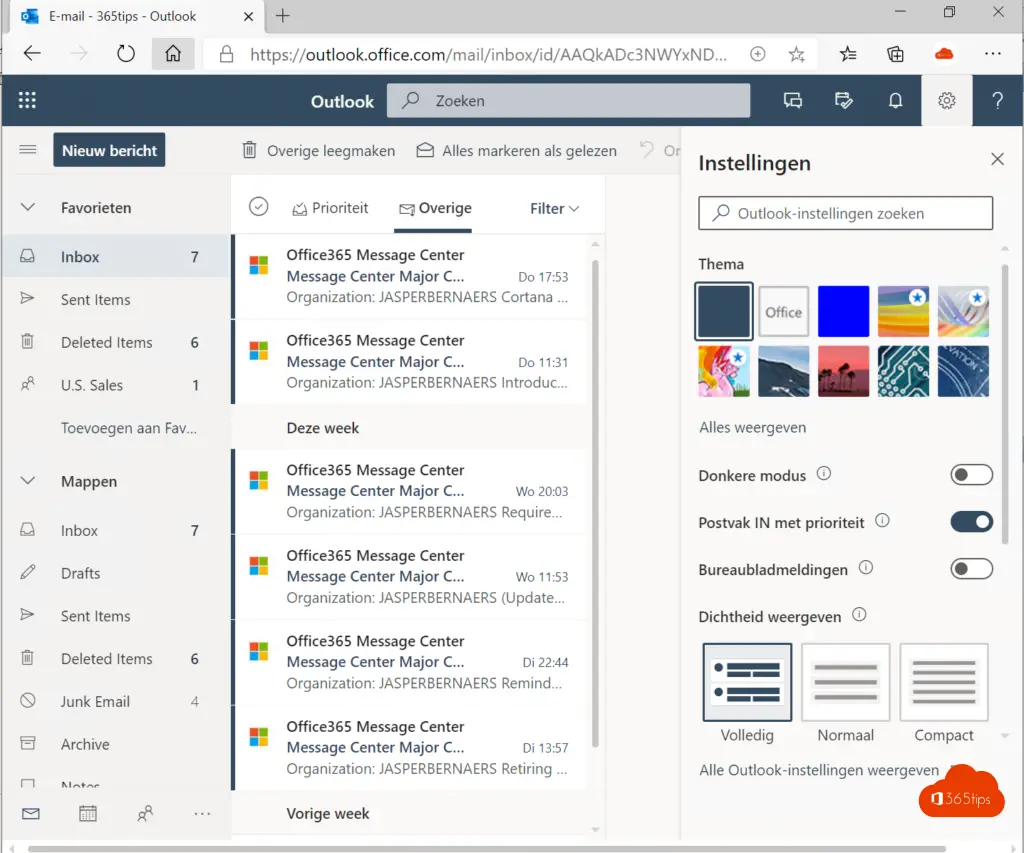Viewport: 1024px width, 853px height.
Task: Switch to the Prioriteit tab
Action: (x=330, y=208)
